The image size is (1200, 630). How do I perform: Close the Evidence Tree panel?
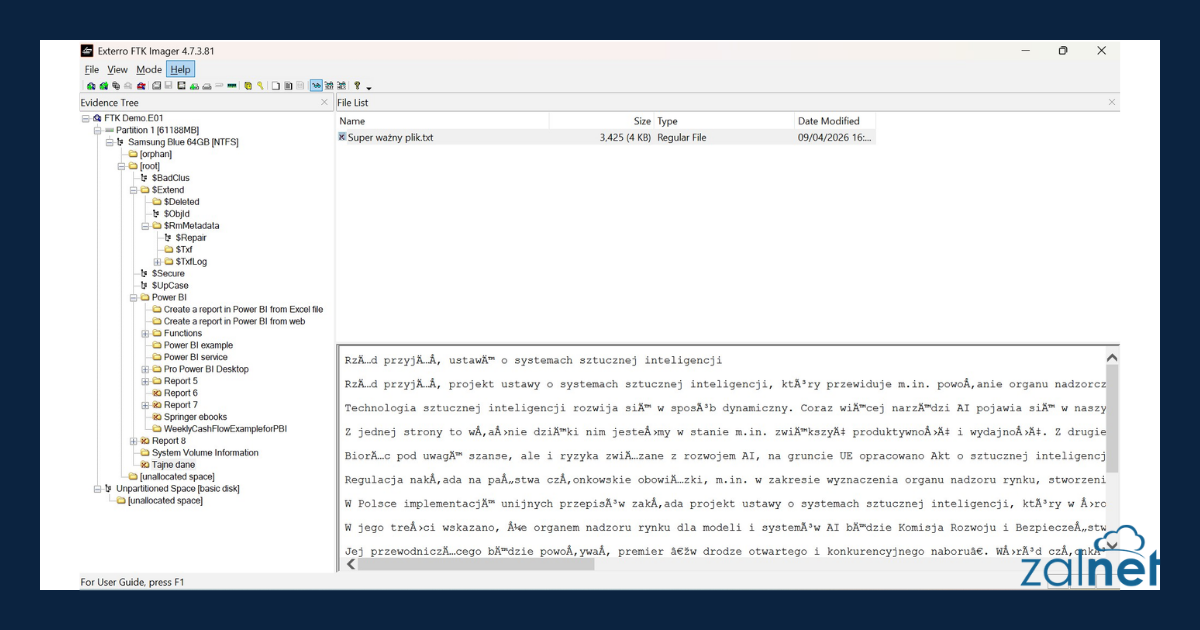coord(324,103)
